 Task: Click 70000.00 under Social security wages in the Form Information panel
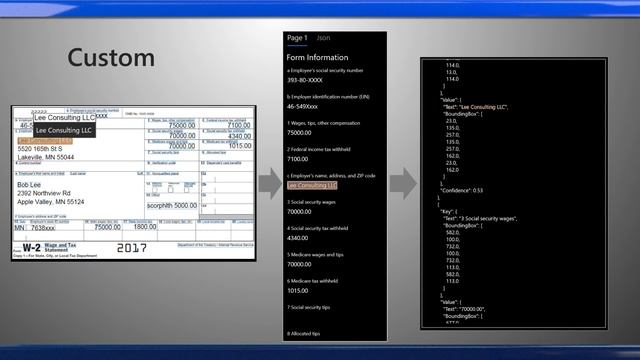coord(299,212)
